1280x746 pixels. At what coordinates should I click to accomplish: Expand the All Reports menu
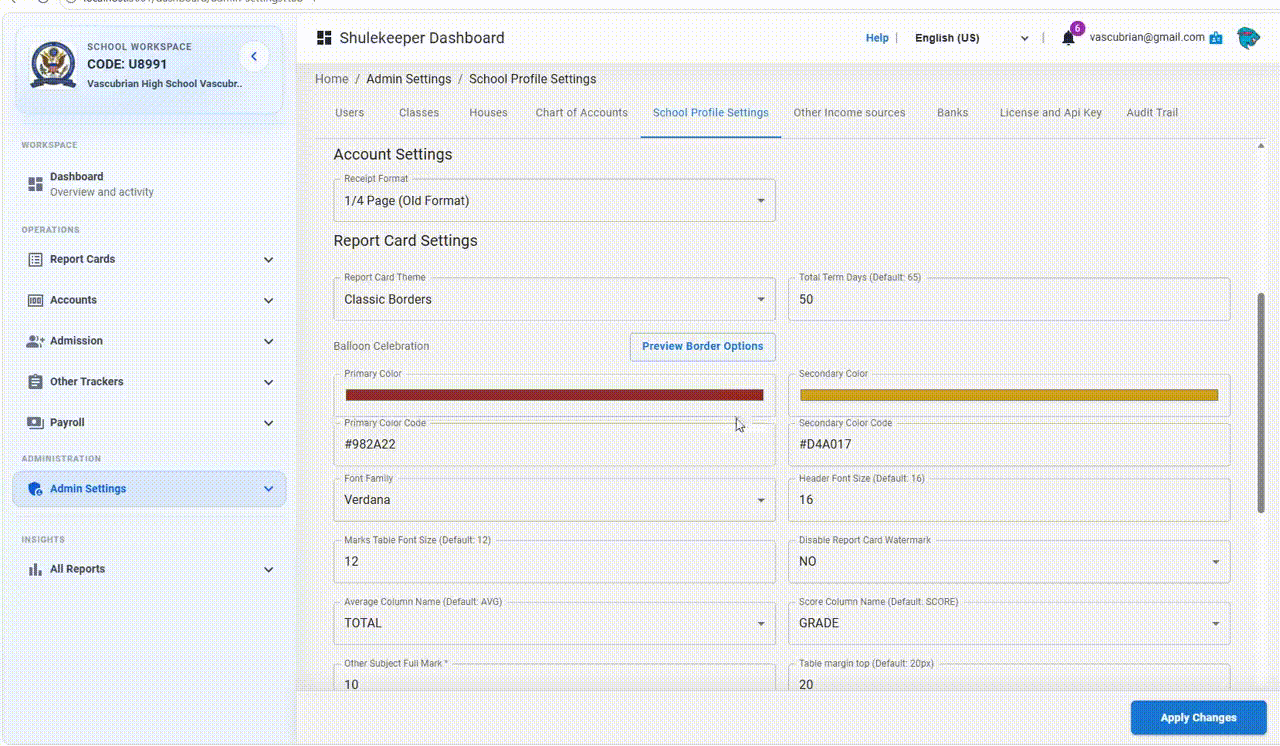point(268,569)
